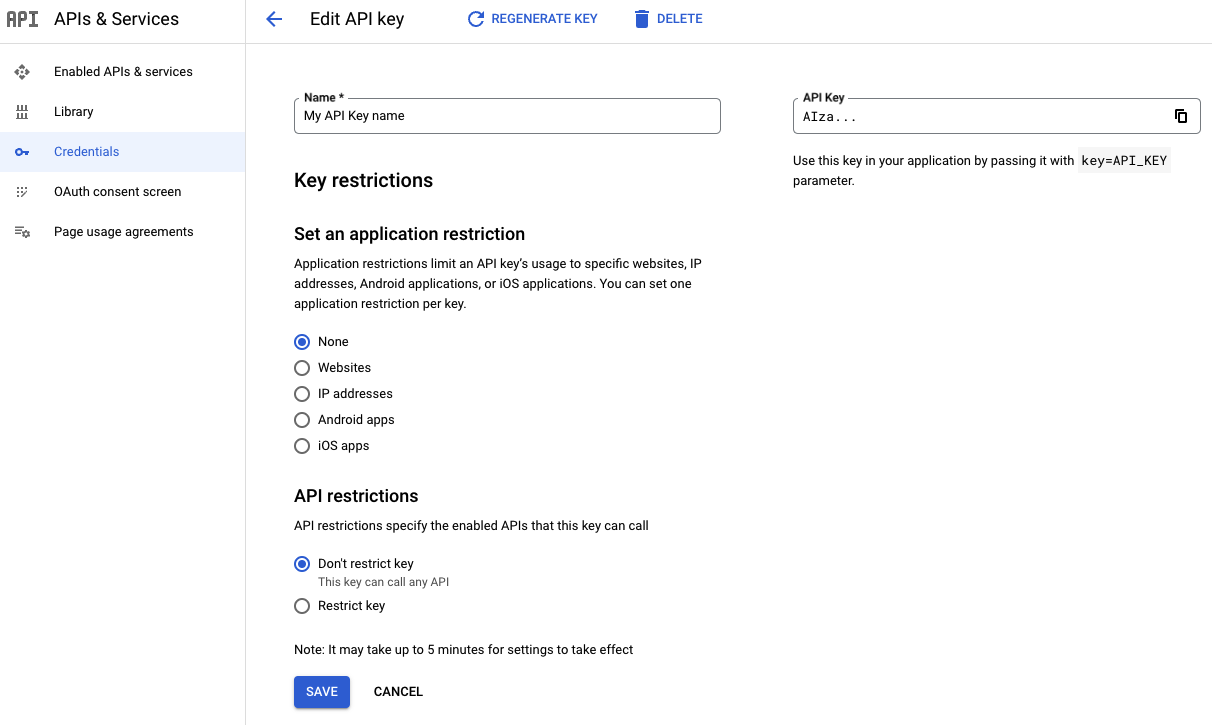Cancel editing the API key
Viewport: 1212px width, 725px height.
pyautogui.click(x=398, y=691)
